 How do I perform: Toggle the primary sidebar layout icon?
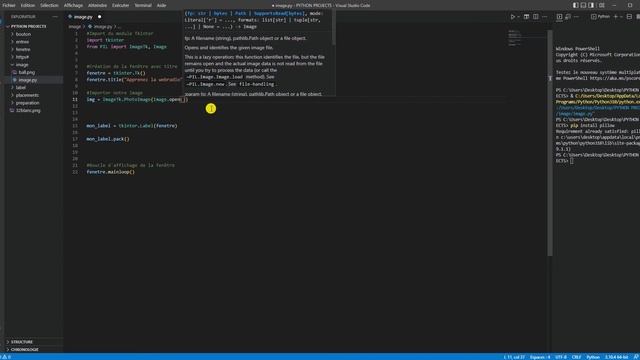click(x=576, y=5)
